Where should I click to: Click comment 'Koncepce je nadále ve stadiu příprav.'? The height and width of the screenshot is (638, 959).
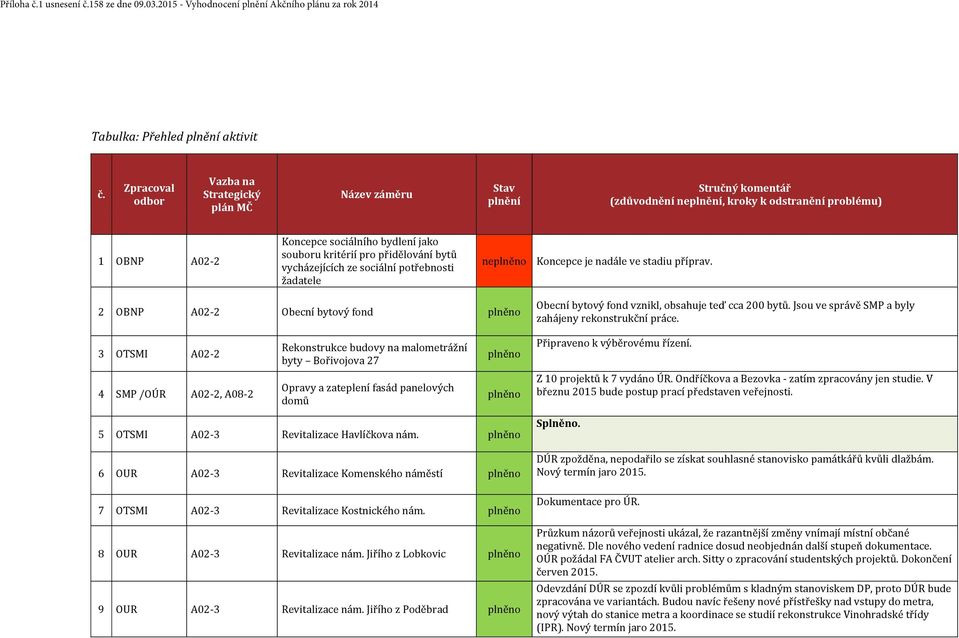coord(624,261)
